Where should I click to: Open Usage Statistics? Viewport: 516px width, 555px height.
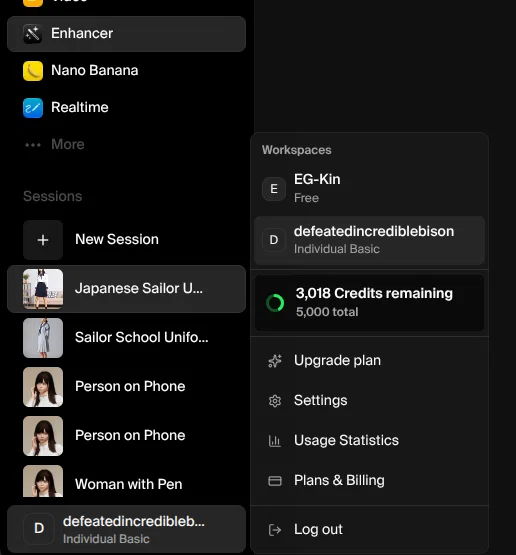click(x=369, y=441)
